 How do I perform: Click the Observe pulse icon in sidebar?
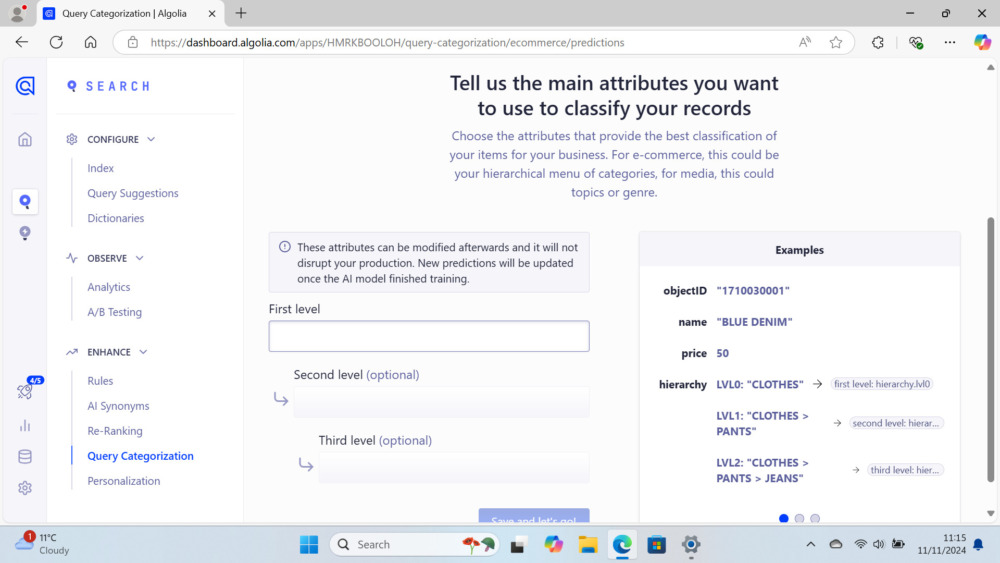[x=71, y=258]
